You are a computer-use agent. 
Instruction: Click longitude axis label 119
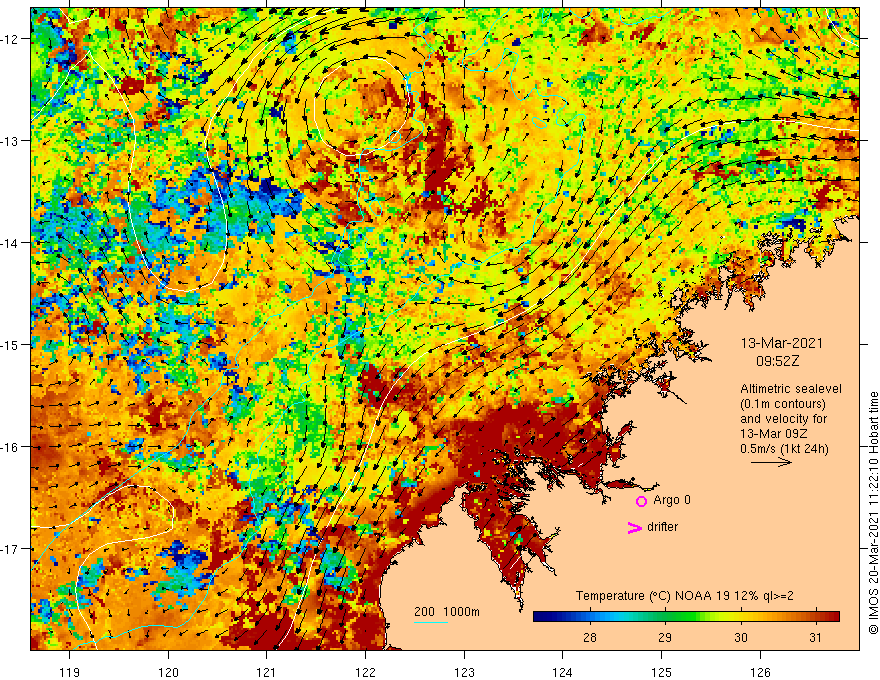point(70,672)
